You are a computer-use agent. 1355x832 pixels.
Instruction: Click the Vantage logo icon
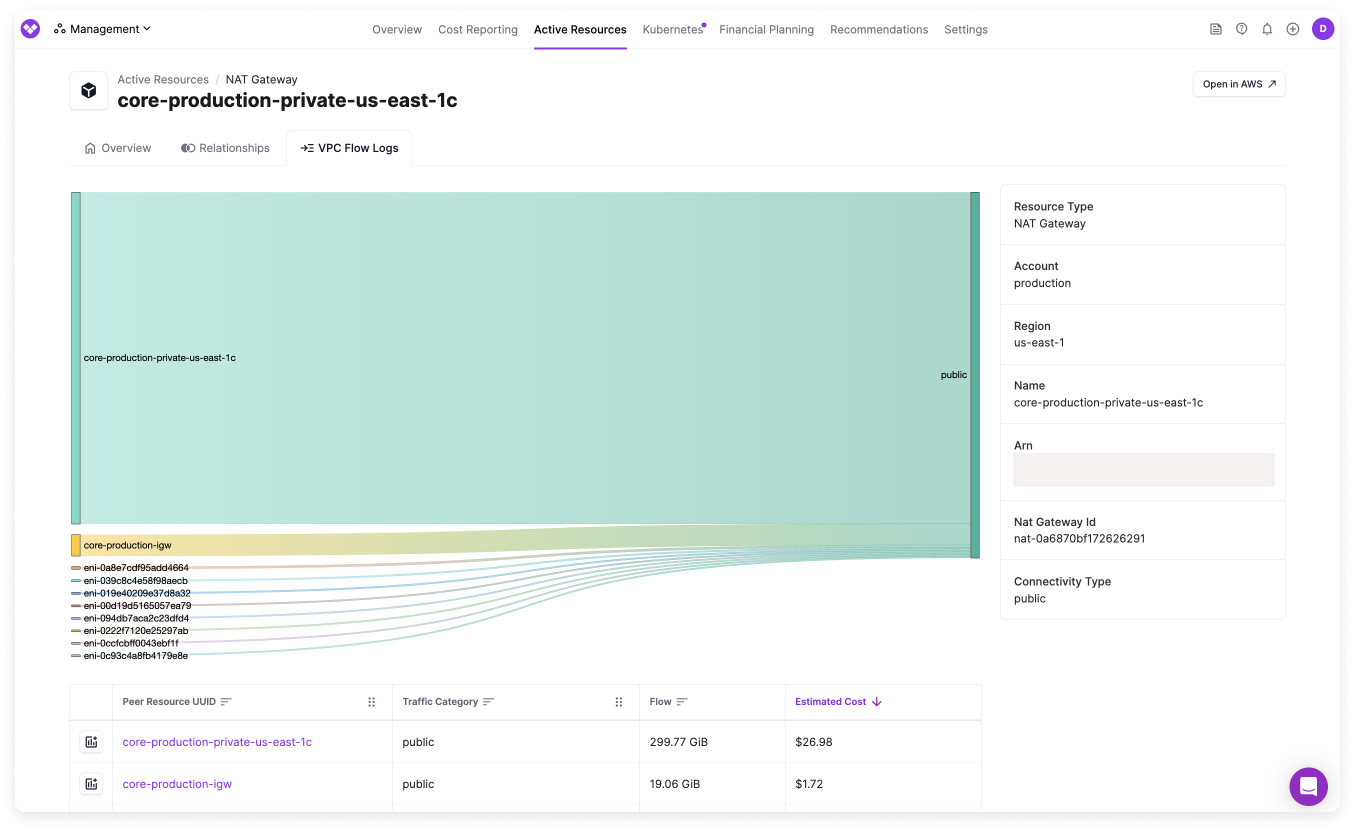point(30,29)
